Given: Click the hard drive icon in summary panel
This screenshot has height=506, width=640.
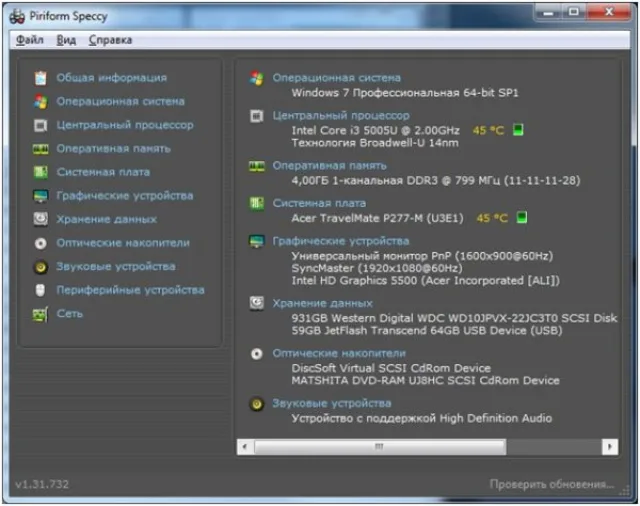Looking at the screenshot, I should click(x=257, y=303).
